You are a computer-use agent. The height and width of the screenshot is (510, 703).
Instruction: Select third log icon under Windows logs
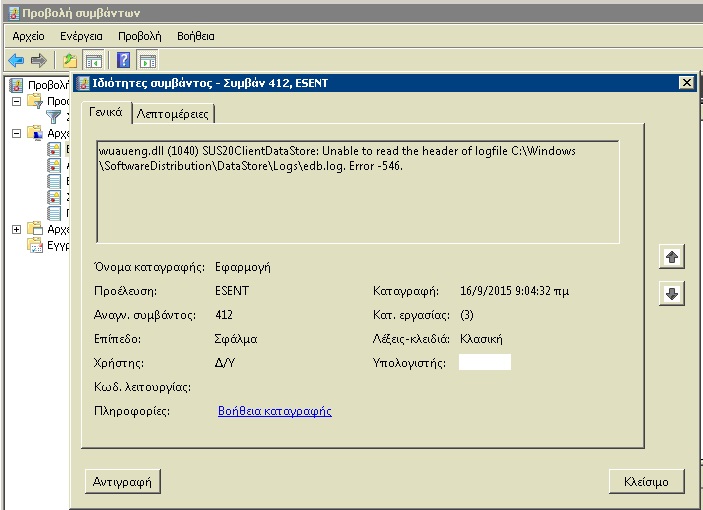(54, 181)
